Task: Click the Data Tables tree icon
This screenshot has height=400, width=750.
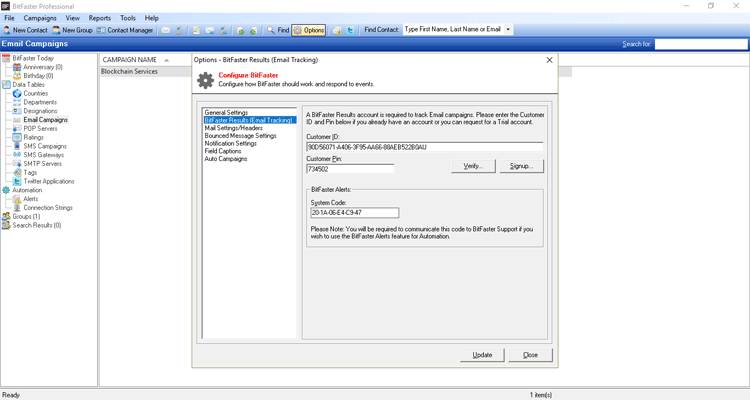Action: pyautogui.click(x=6, y=85)
